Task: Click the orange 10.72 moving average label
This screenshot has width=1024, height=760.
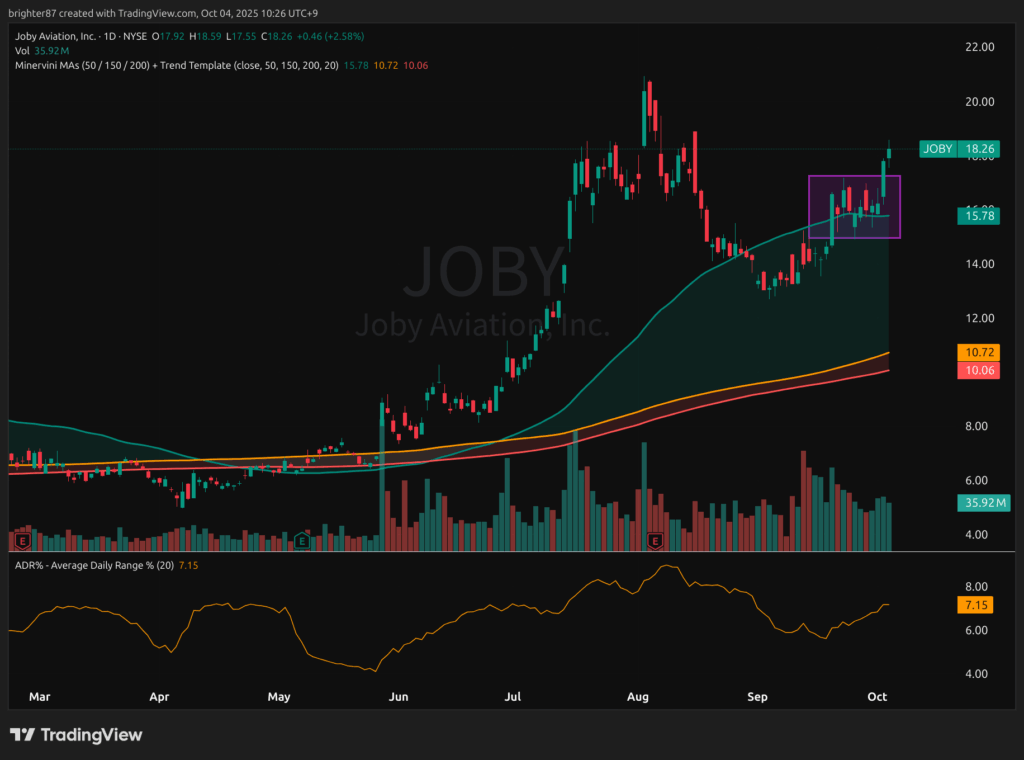Action: pyautogui.click(x=977, y=352)
